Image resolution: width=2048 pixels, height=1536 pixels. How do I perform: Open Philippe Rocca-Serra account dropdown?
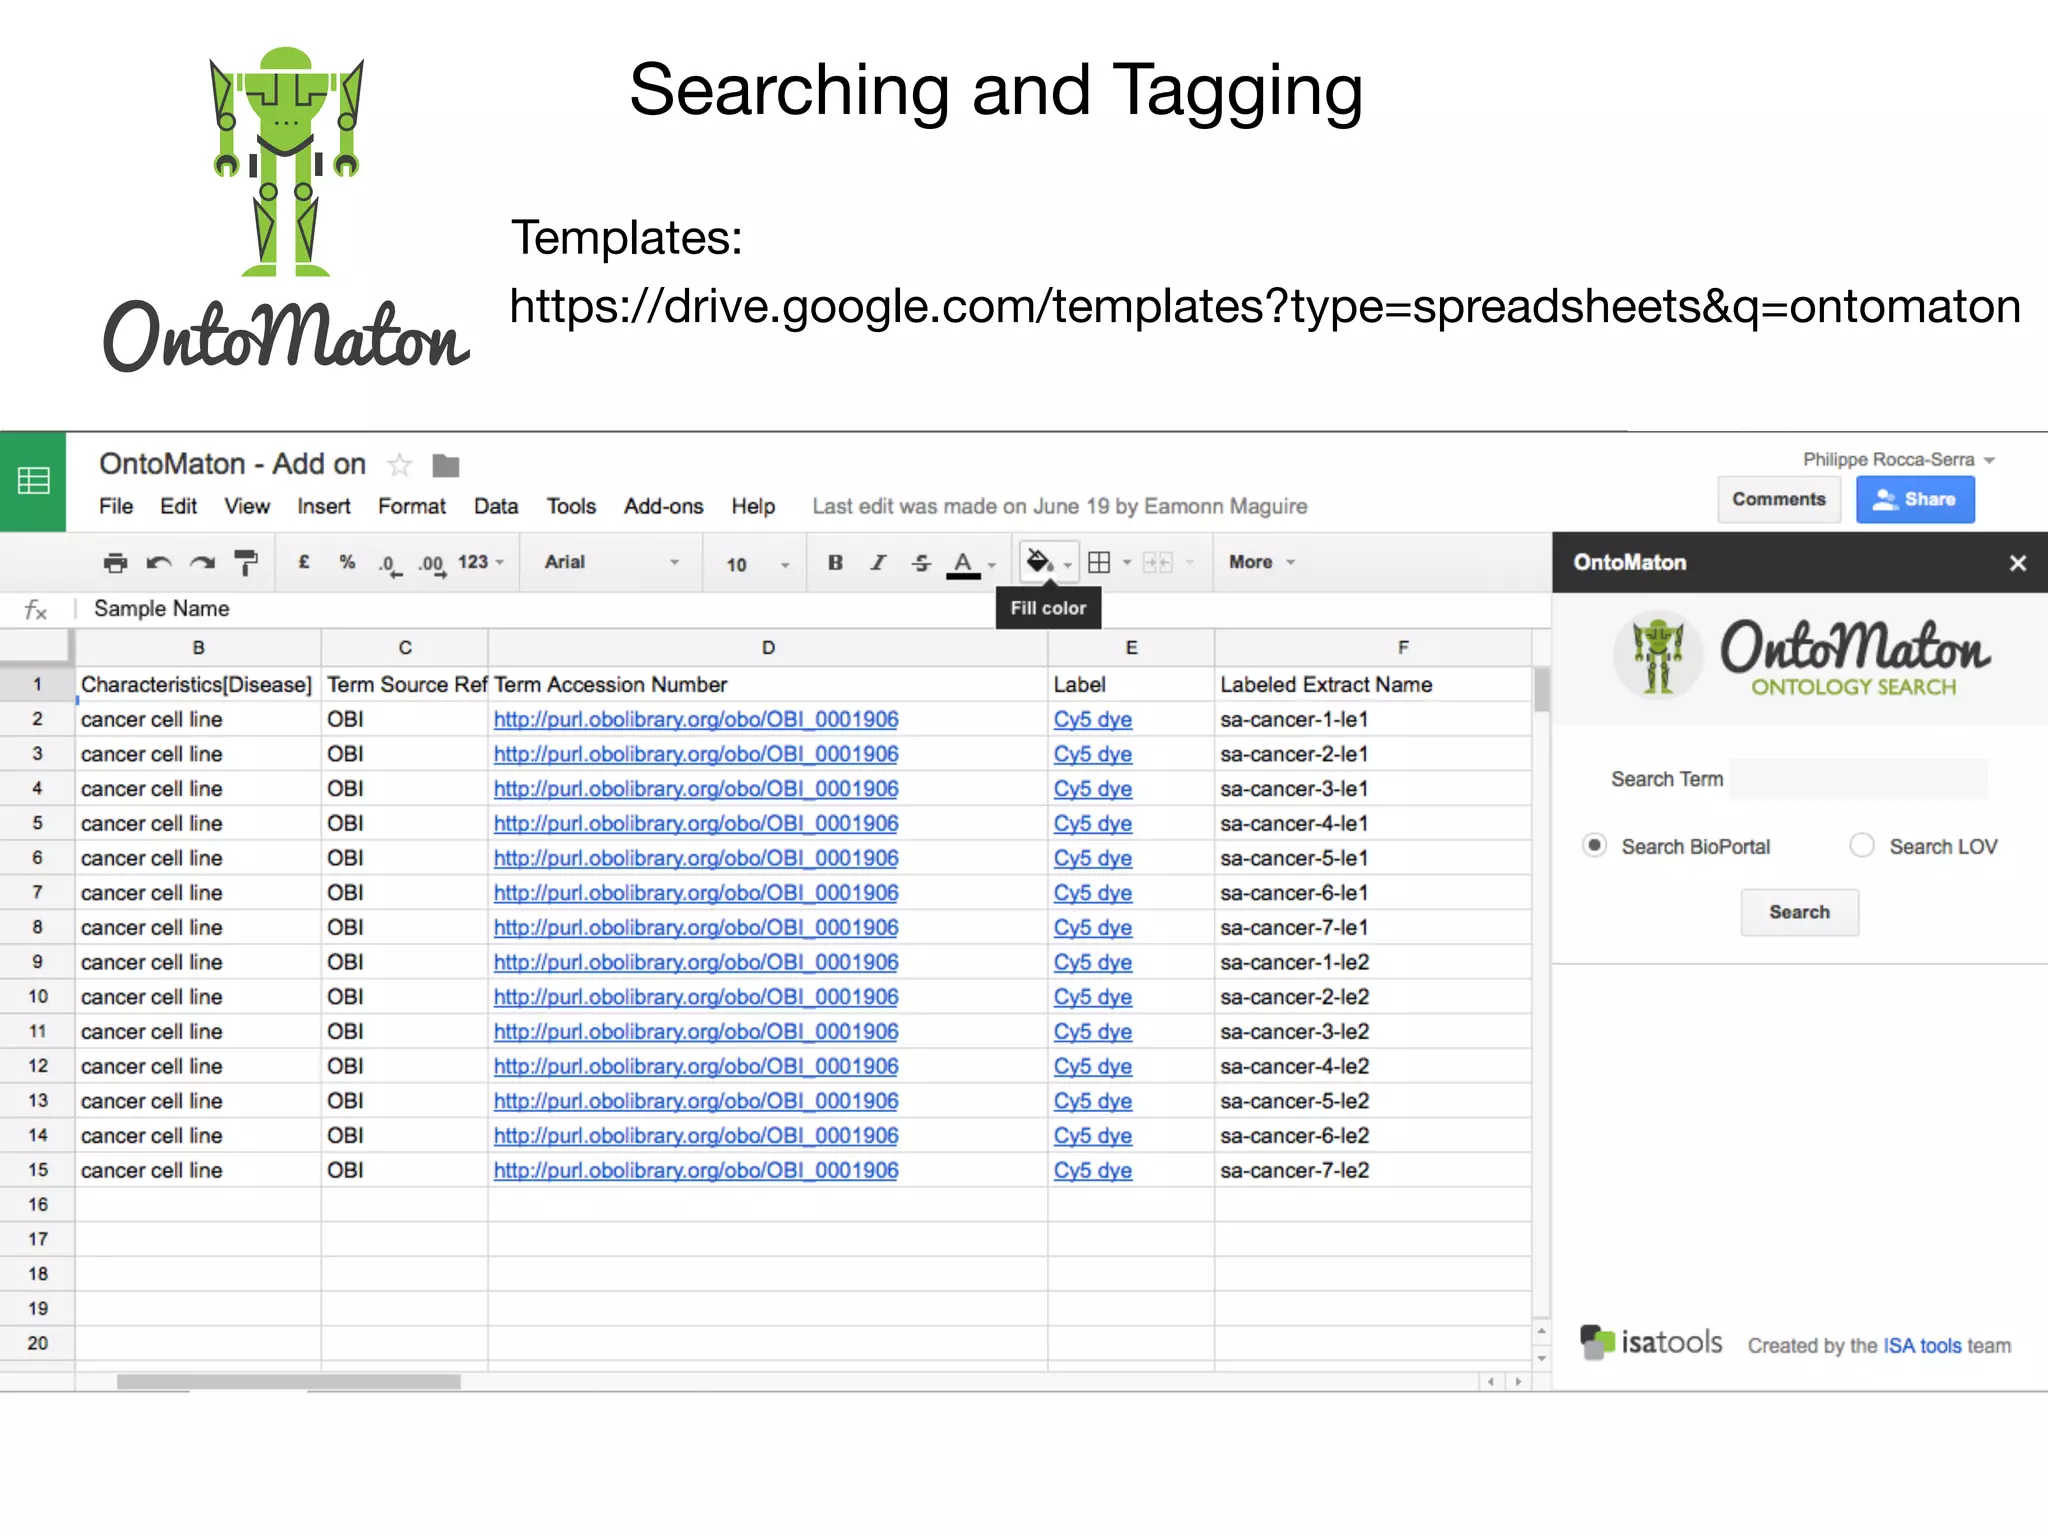[x=1898, y=459]
